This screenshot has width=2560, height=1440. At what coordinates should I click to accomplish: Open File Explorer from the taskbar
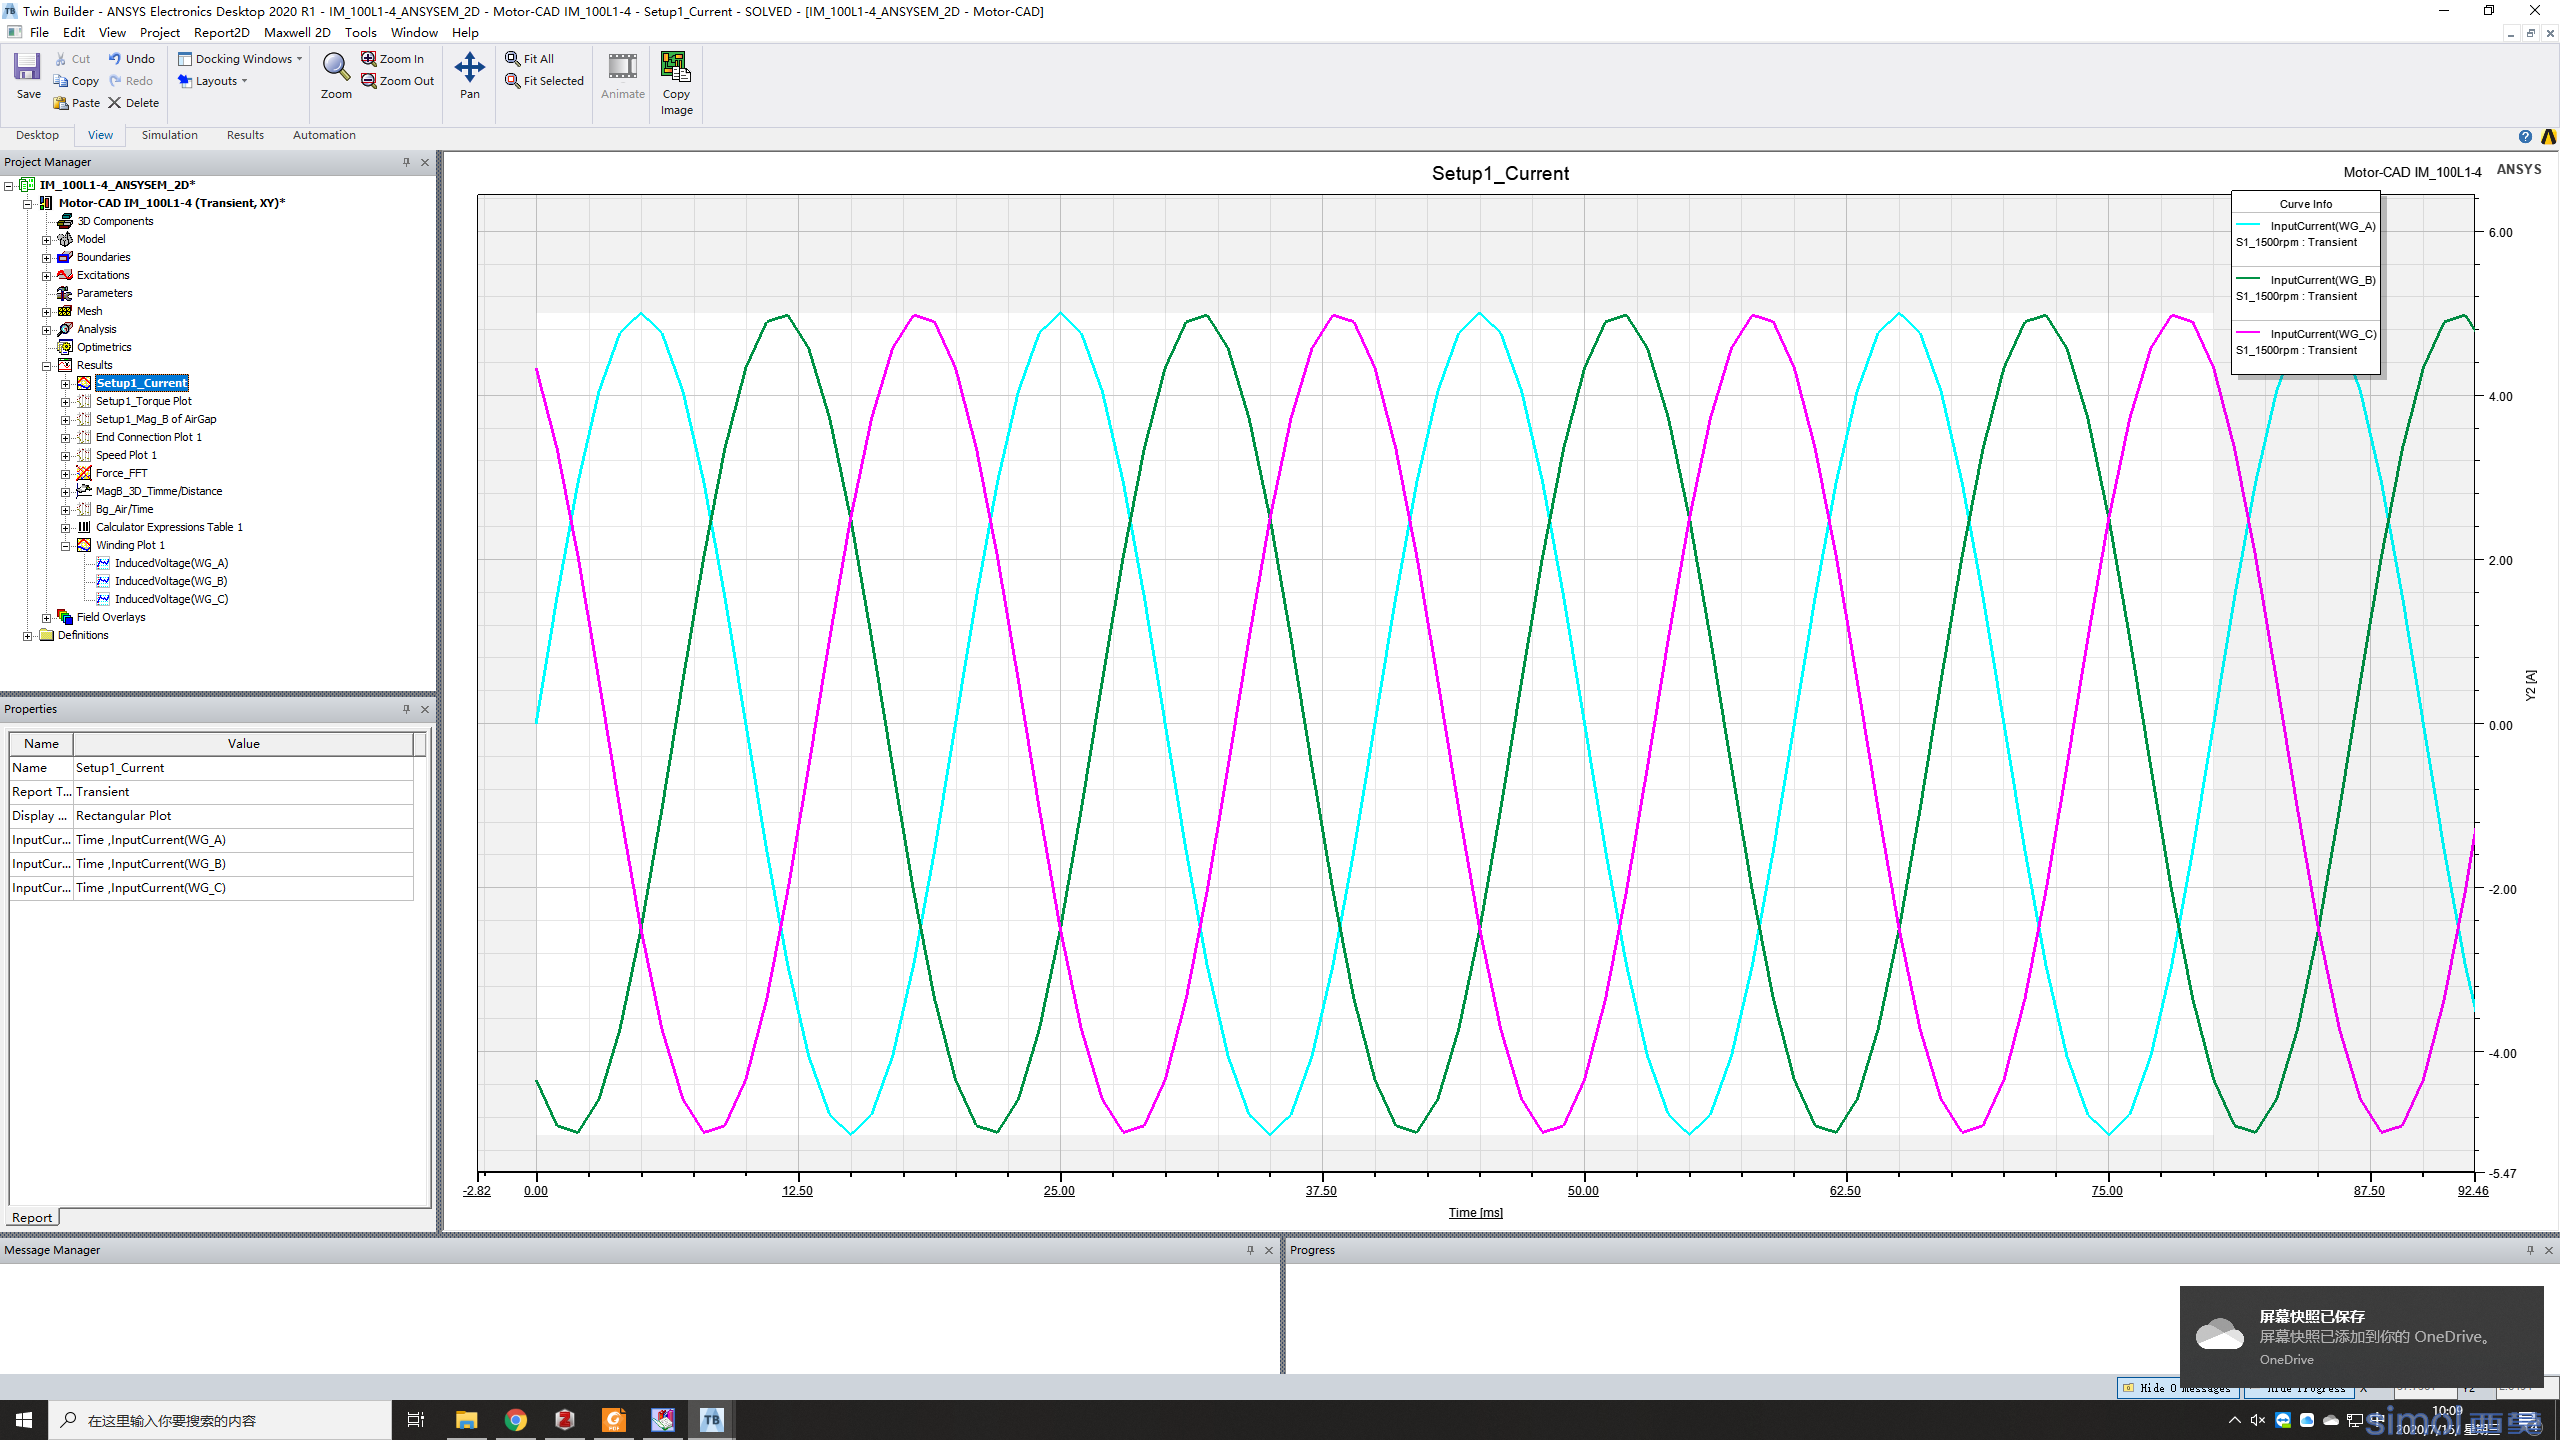466,1420
